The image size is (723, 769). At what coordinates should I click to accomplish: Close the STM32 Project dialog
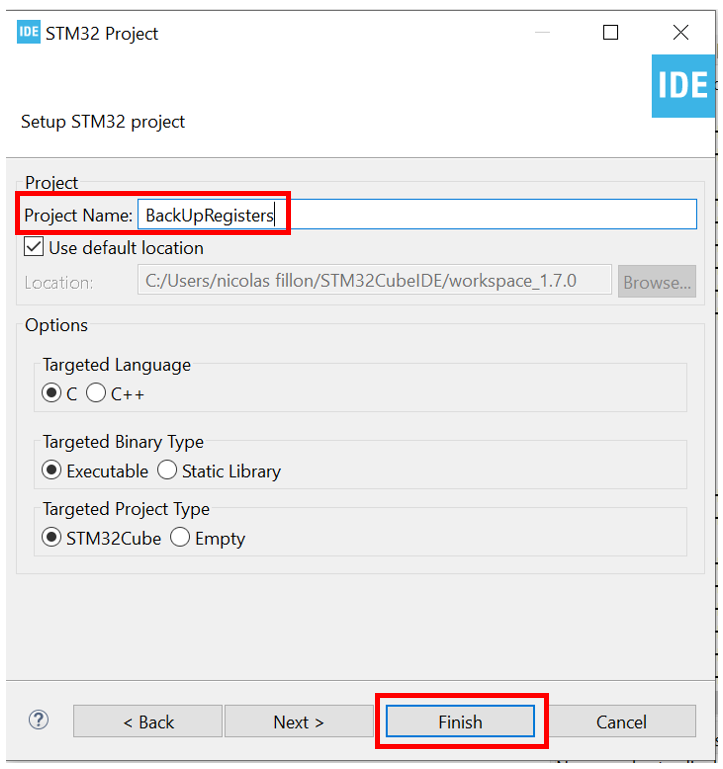[x=680, y=33]
